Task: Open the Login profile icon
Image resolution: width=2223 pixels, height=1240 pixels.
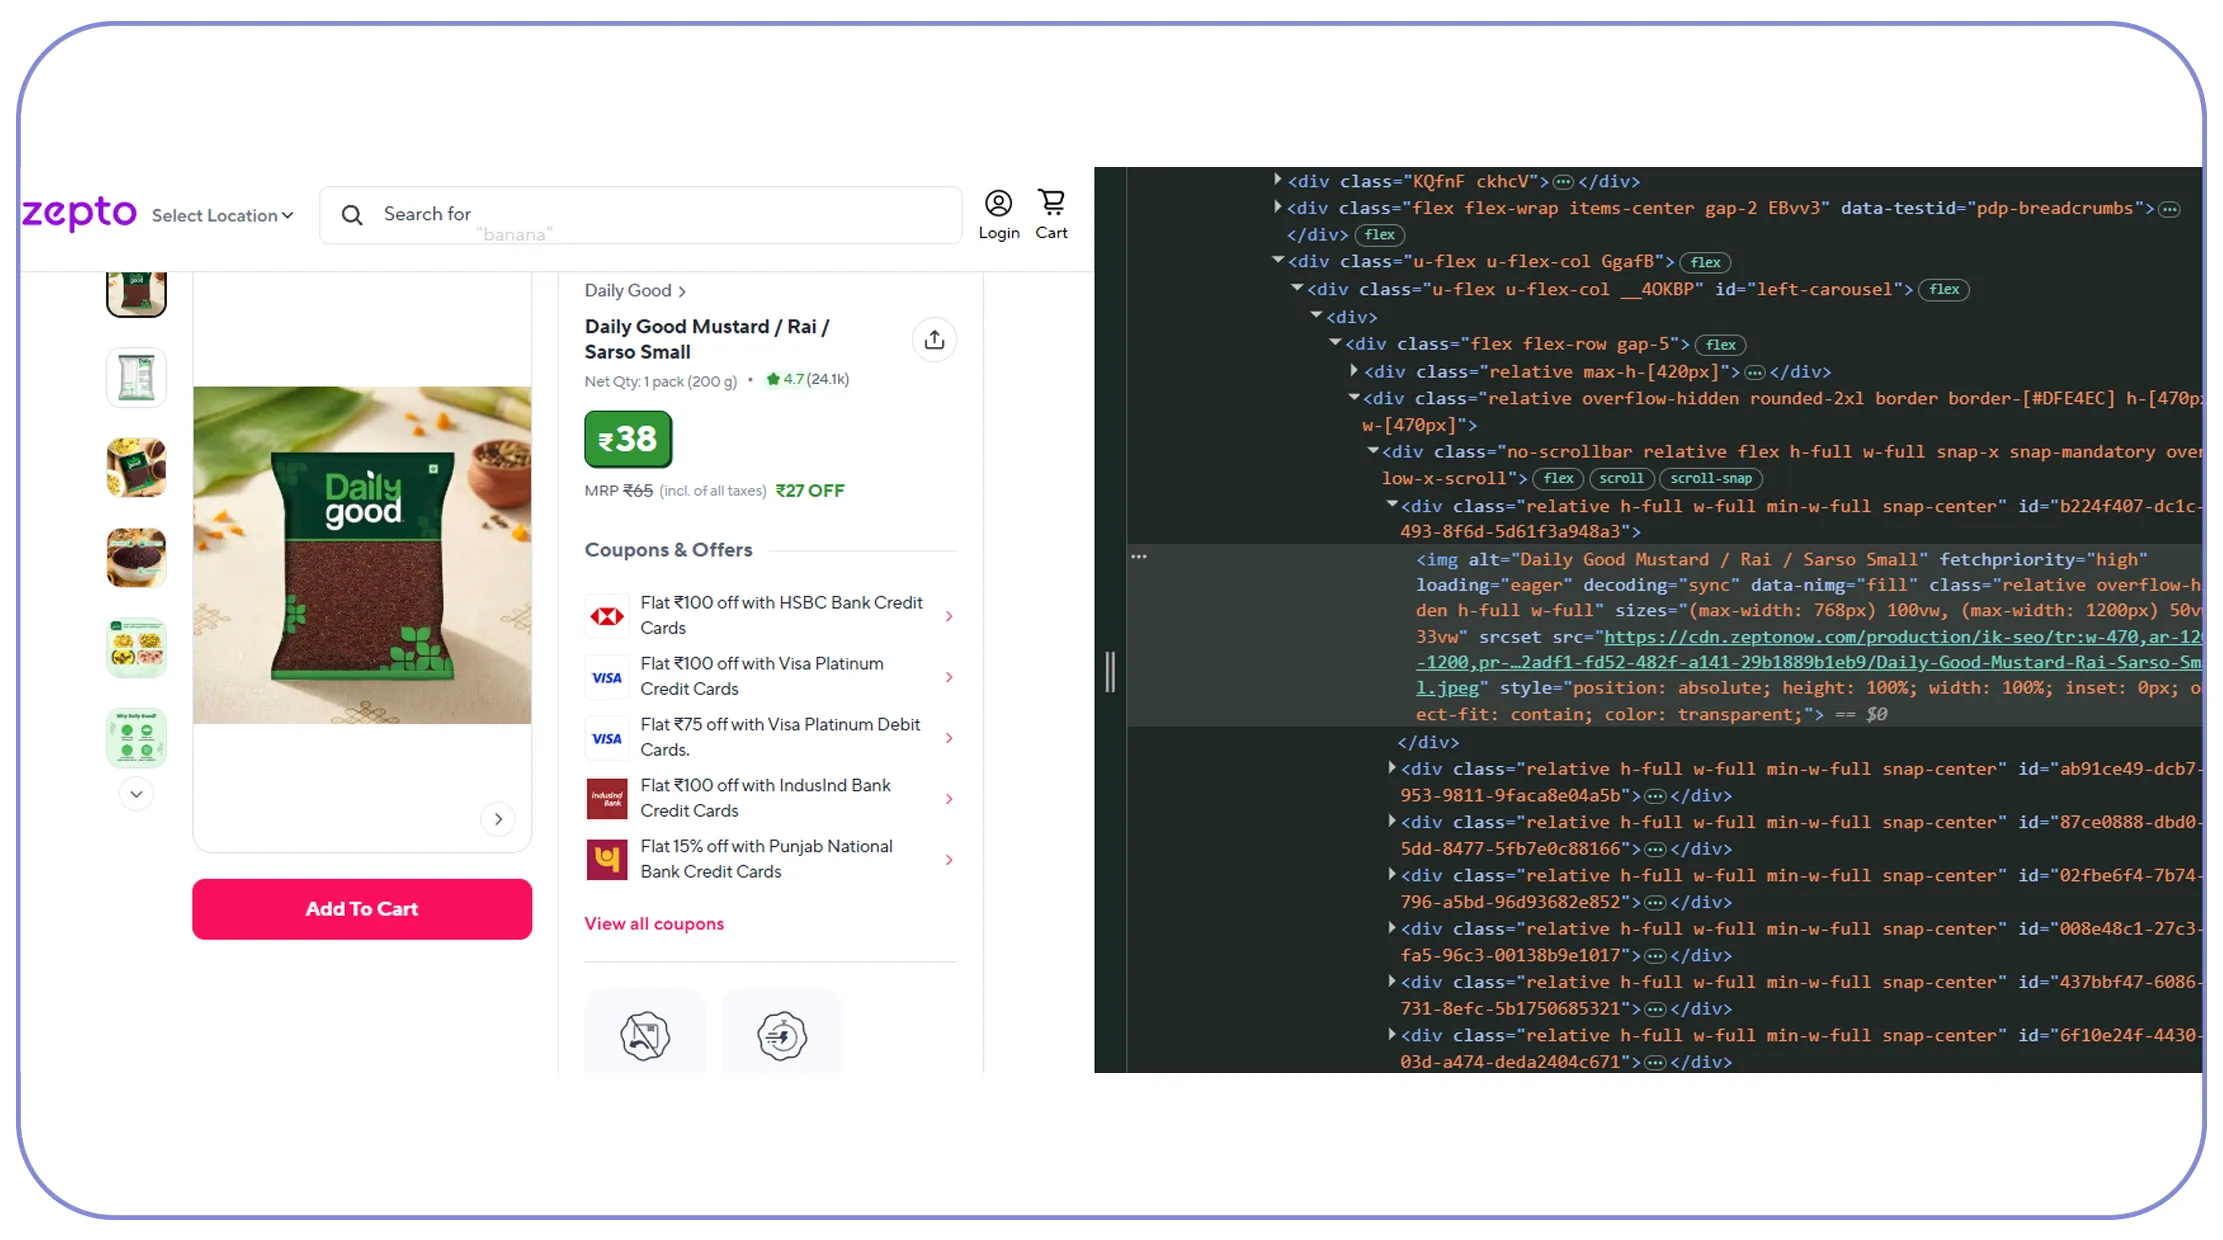Action: coord(998,215)
